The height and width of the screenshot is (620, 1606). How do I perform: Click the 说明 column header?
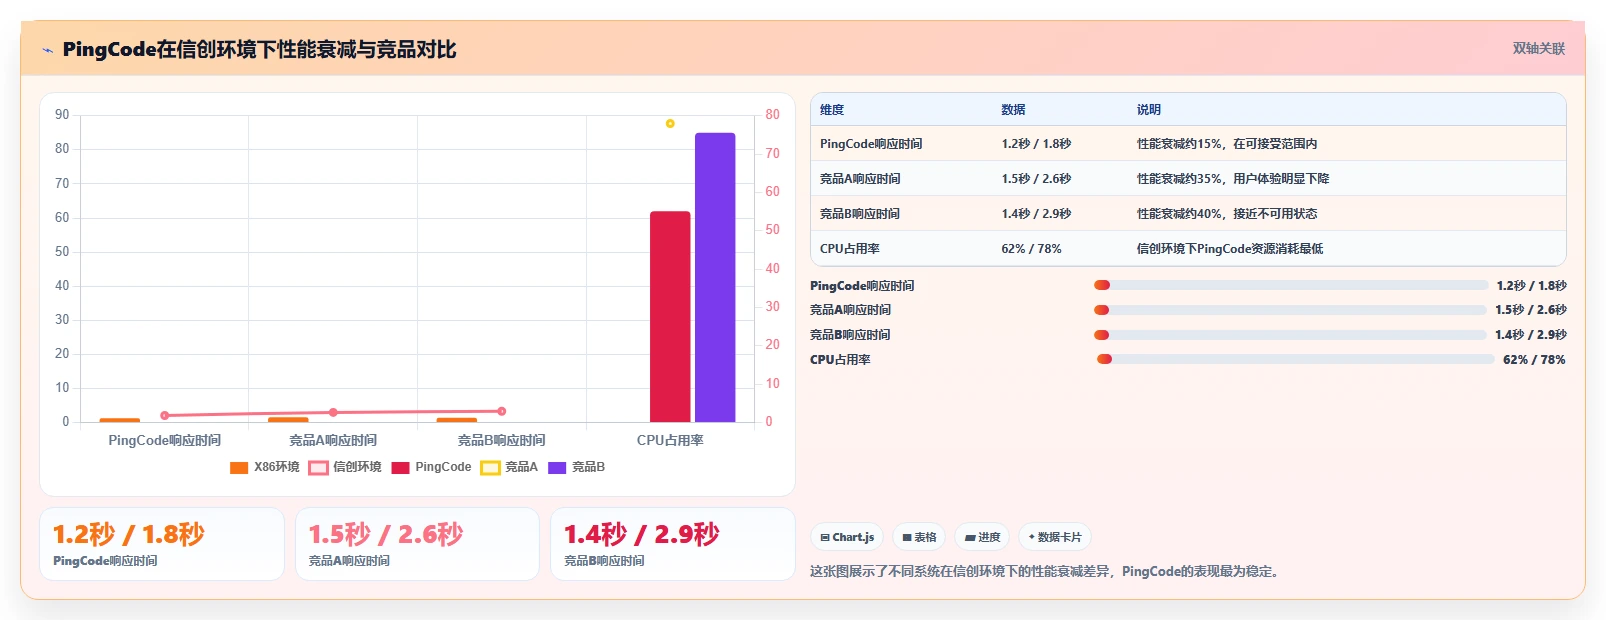coord(1149,110)
